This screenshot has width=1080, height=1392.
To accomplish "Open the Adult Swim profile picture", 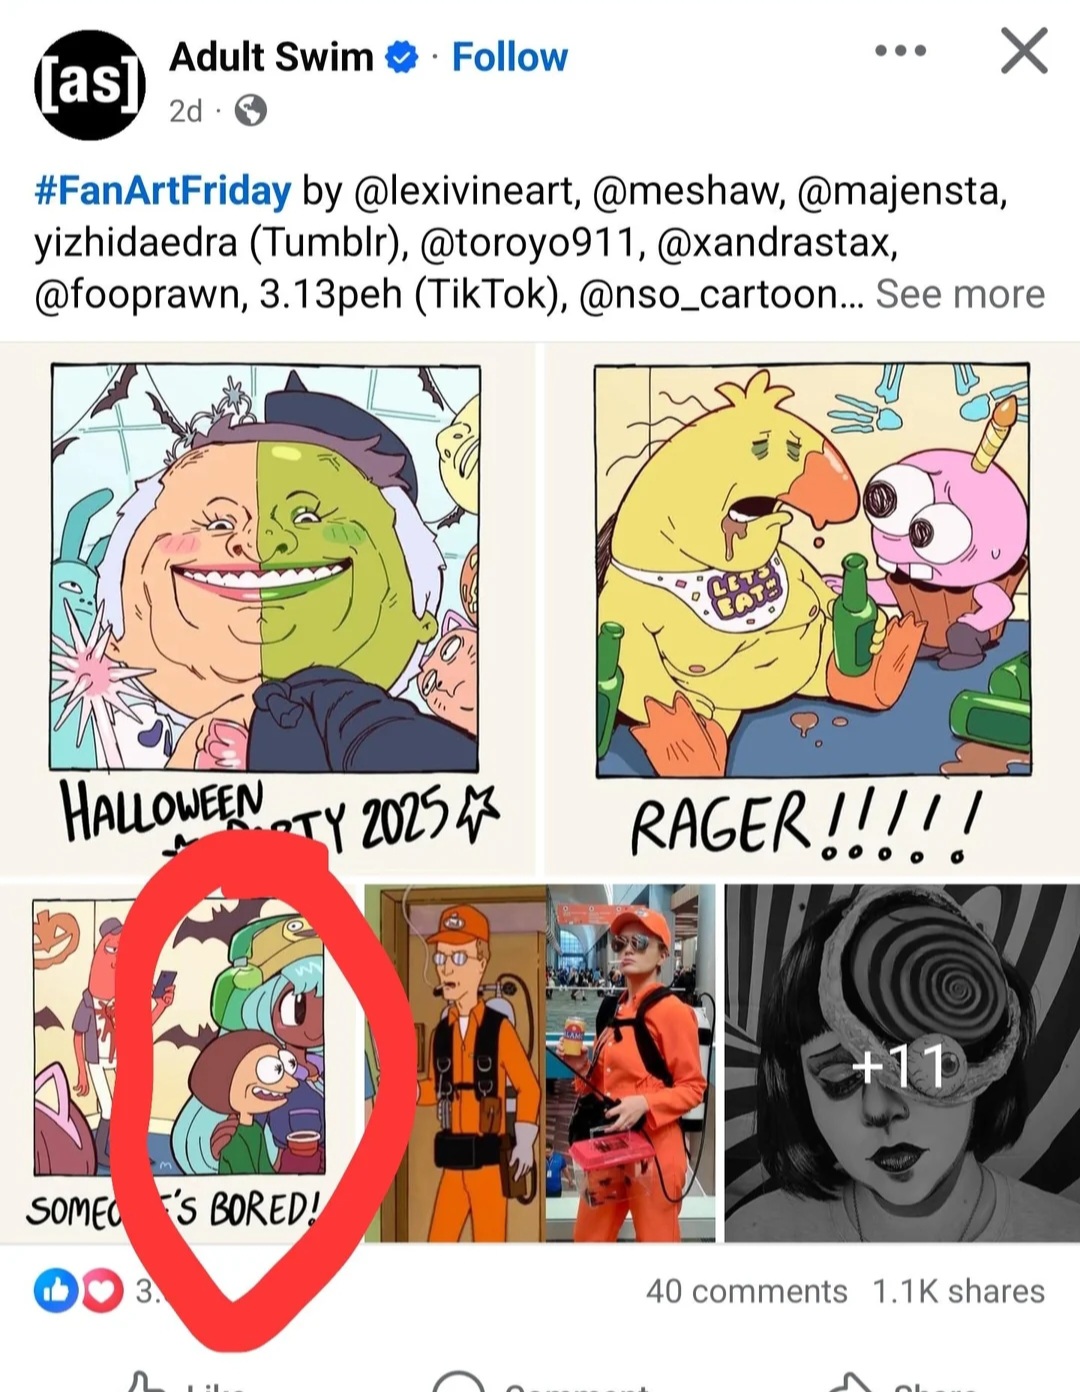I will tap(90, 84).
